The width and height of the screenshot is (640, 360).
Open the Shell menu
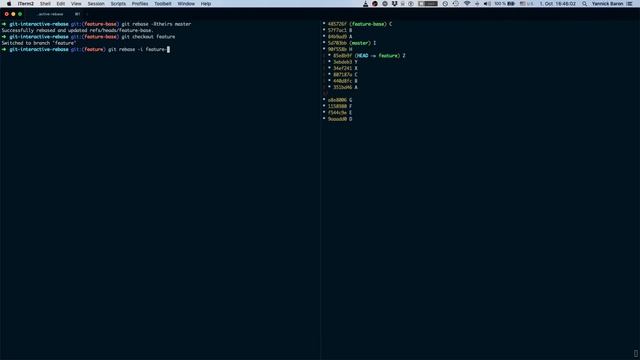click(x=45, y=4)
